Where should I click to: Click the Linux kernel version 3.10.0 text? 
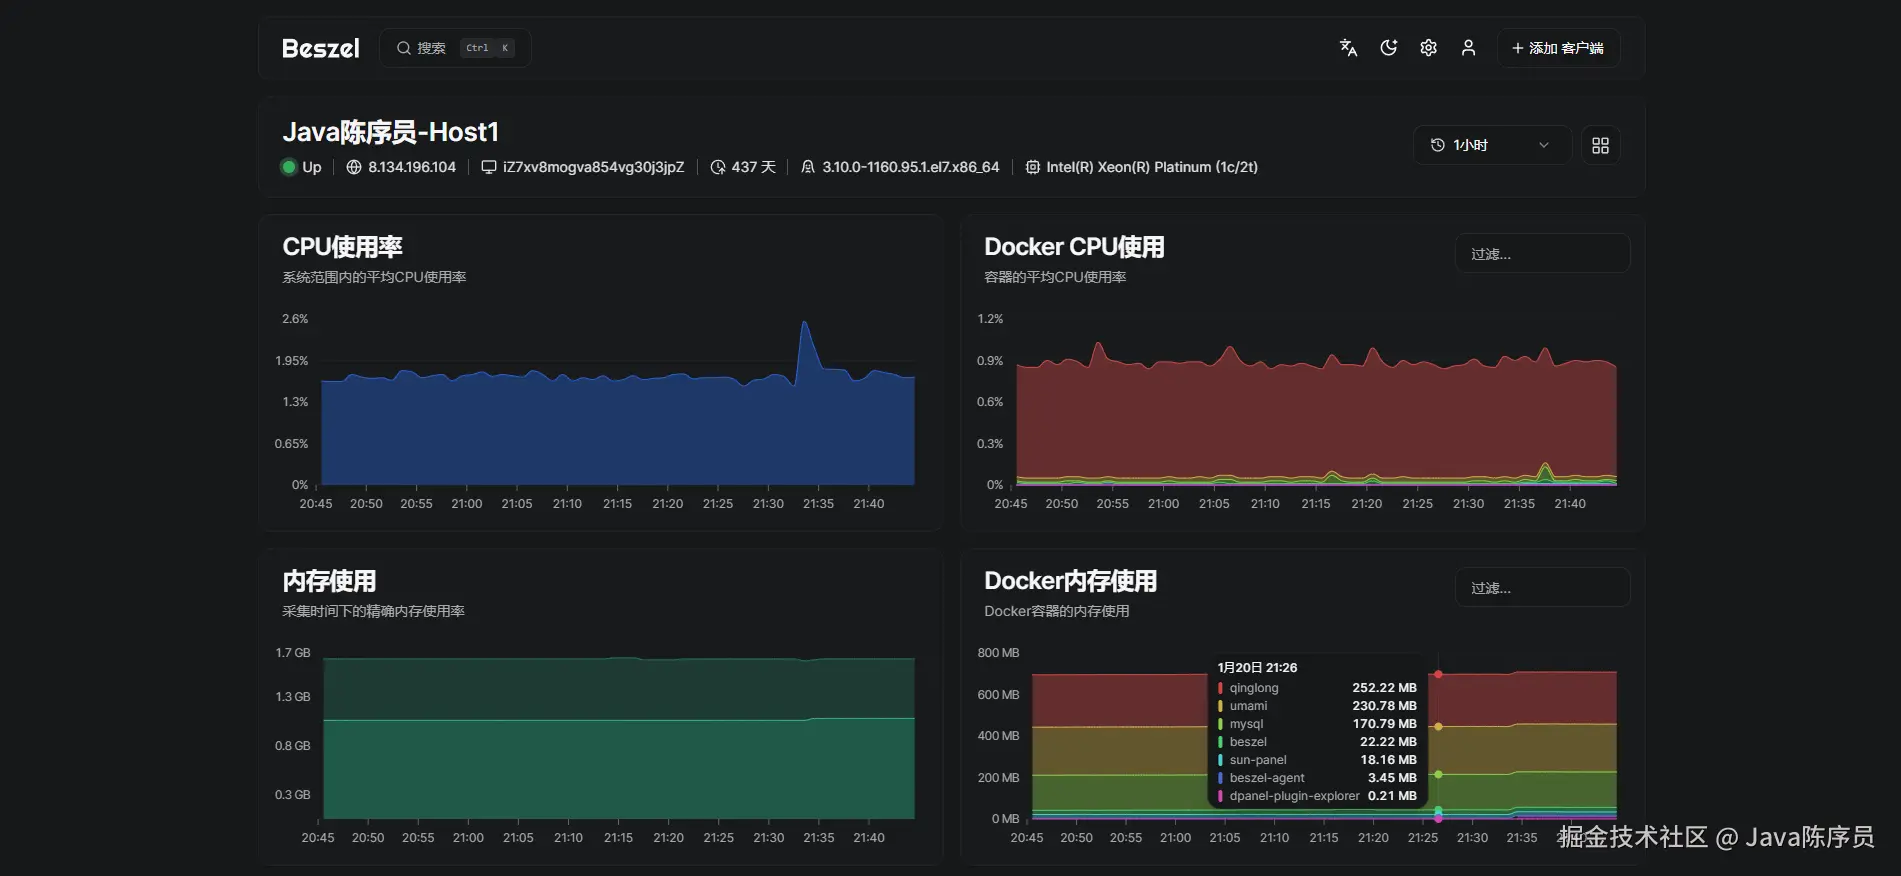coord(910,167)
